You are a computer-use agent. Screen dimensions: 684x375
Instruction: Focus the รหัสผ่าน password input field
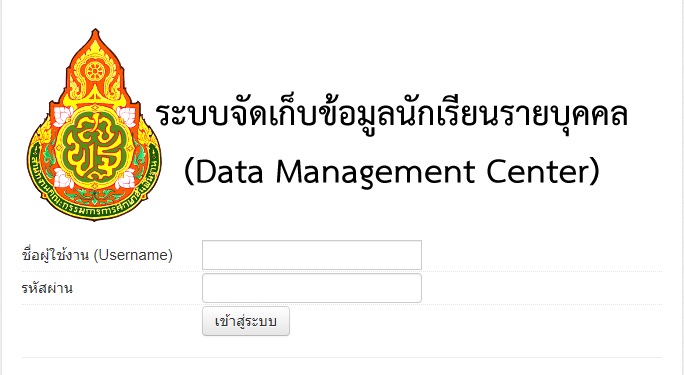(x=312, y=288)
